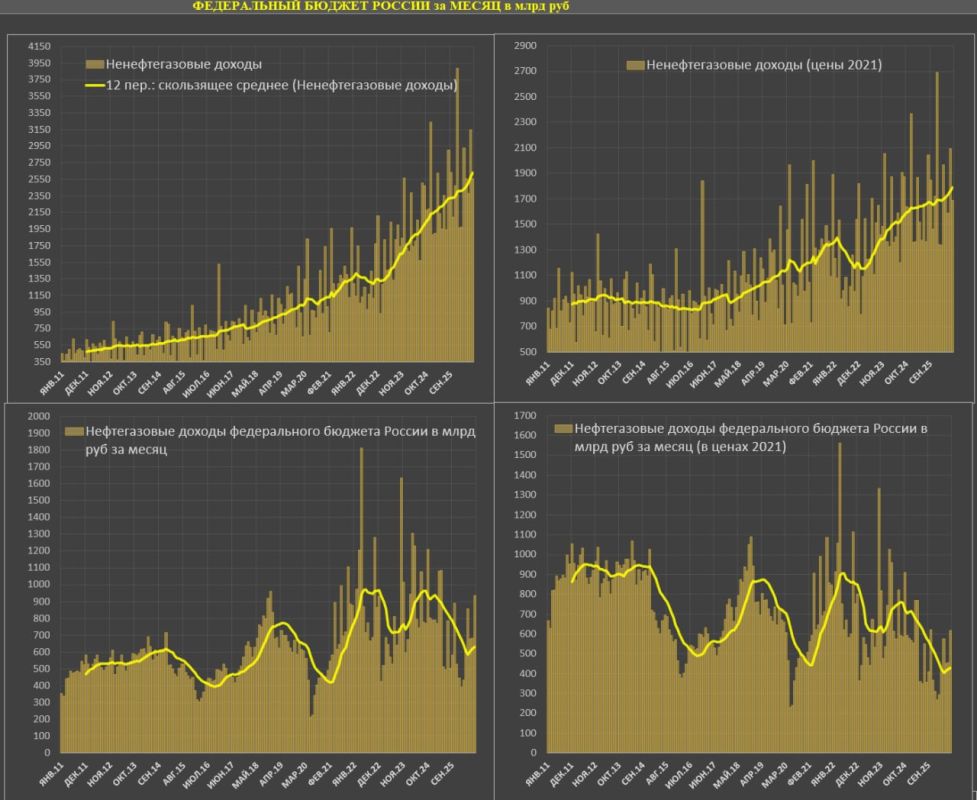Click the y-axis value 3950
The width and height of the screenshot is (977, 800).
click(x=39, y=64)
